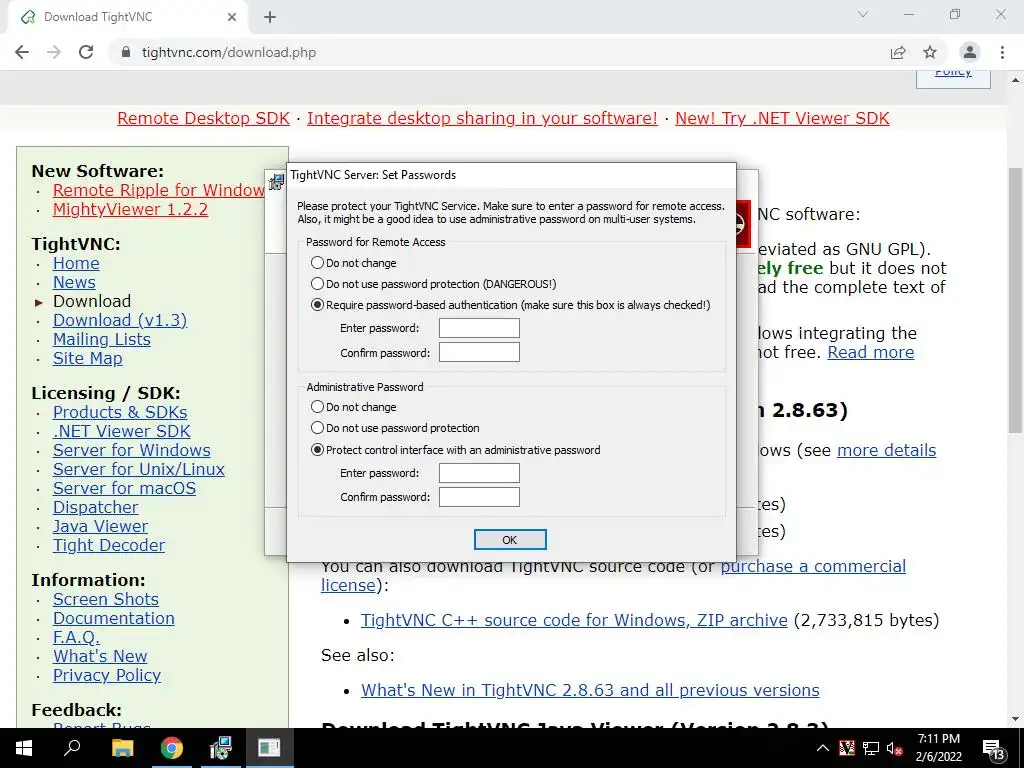Click the address bar URL
The image size is (1024, 768).
tap(229, 52)
